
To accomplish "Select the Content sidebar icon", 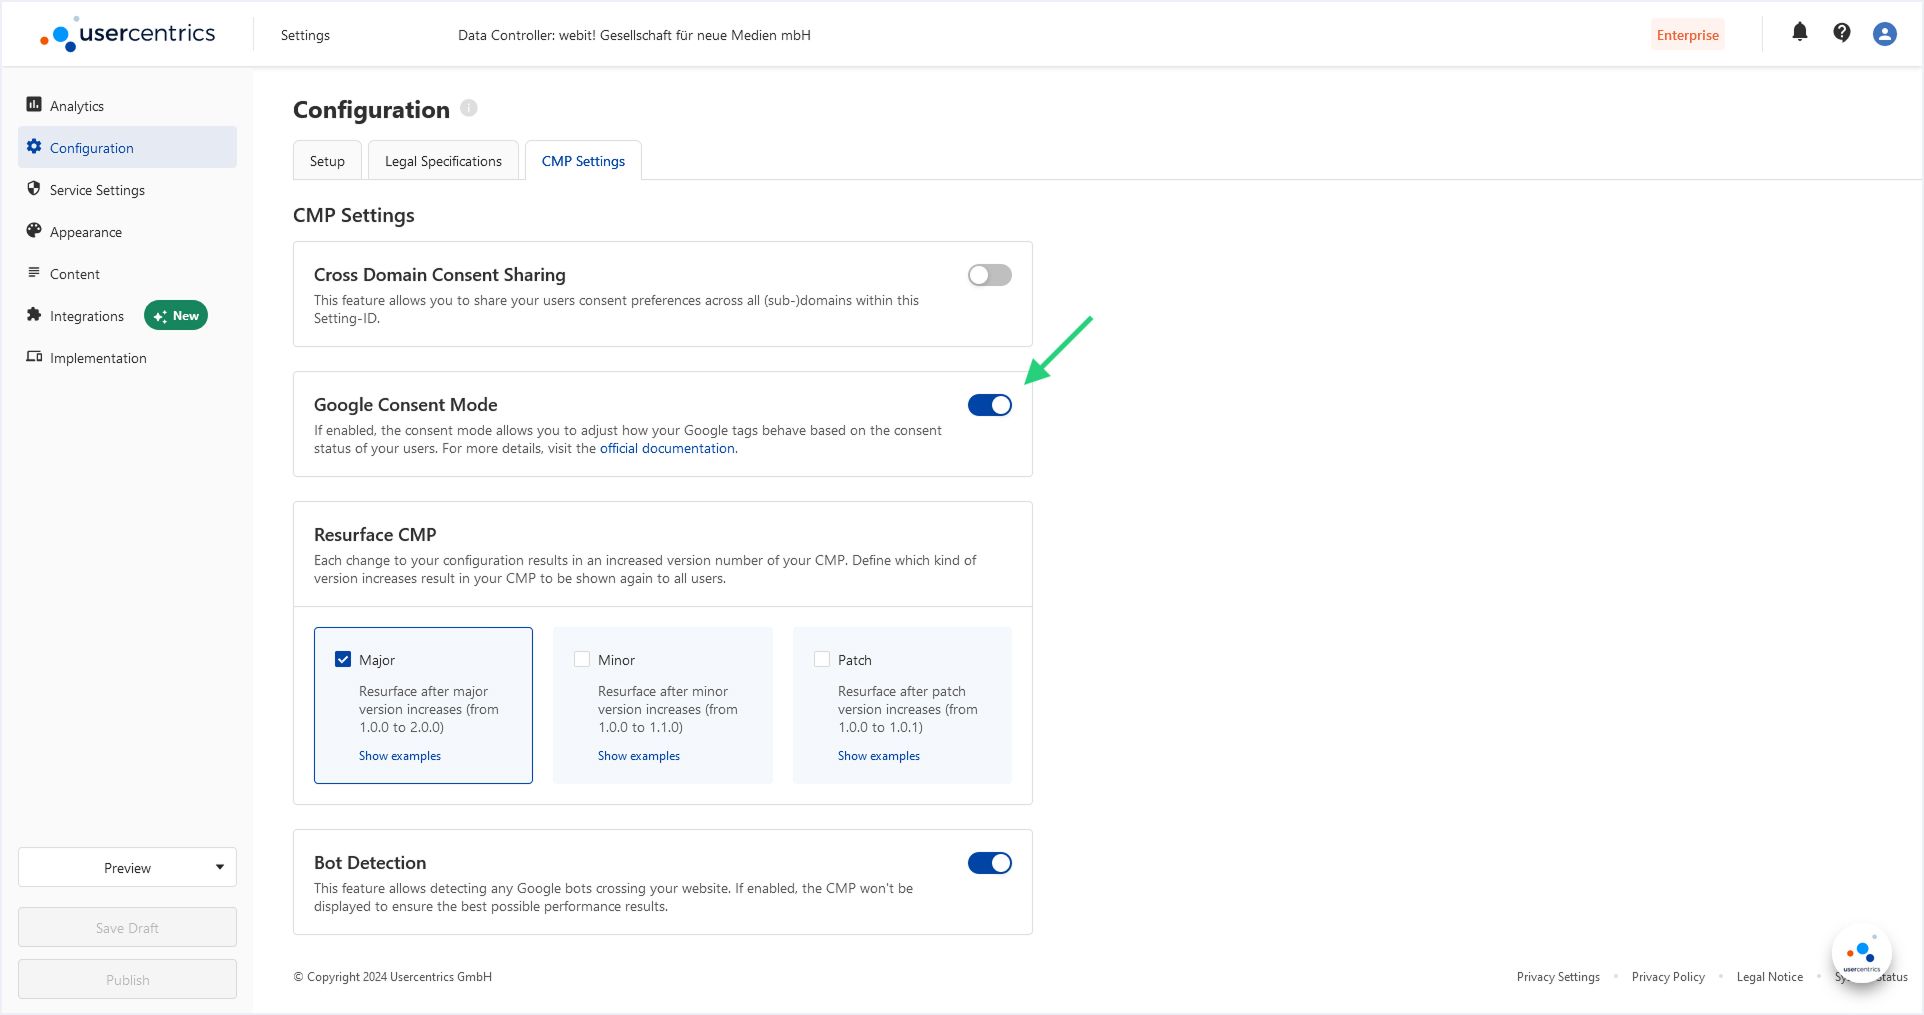I will point(33,273).
